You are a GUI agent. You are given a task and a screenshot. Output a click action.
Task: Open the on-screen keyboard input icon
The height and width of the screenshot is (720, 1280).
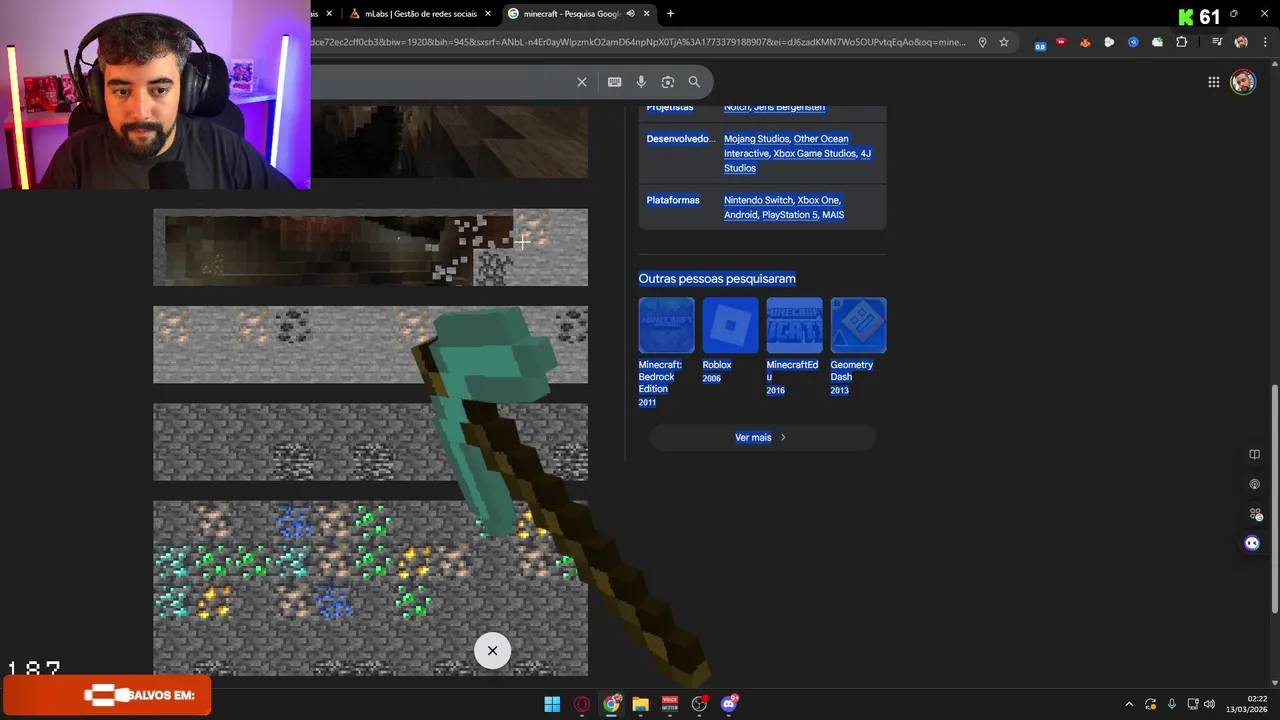point(614,82)
